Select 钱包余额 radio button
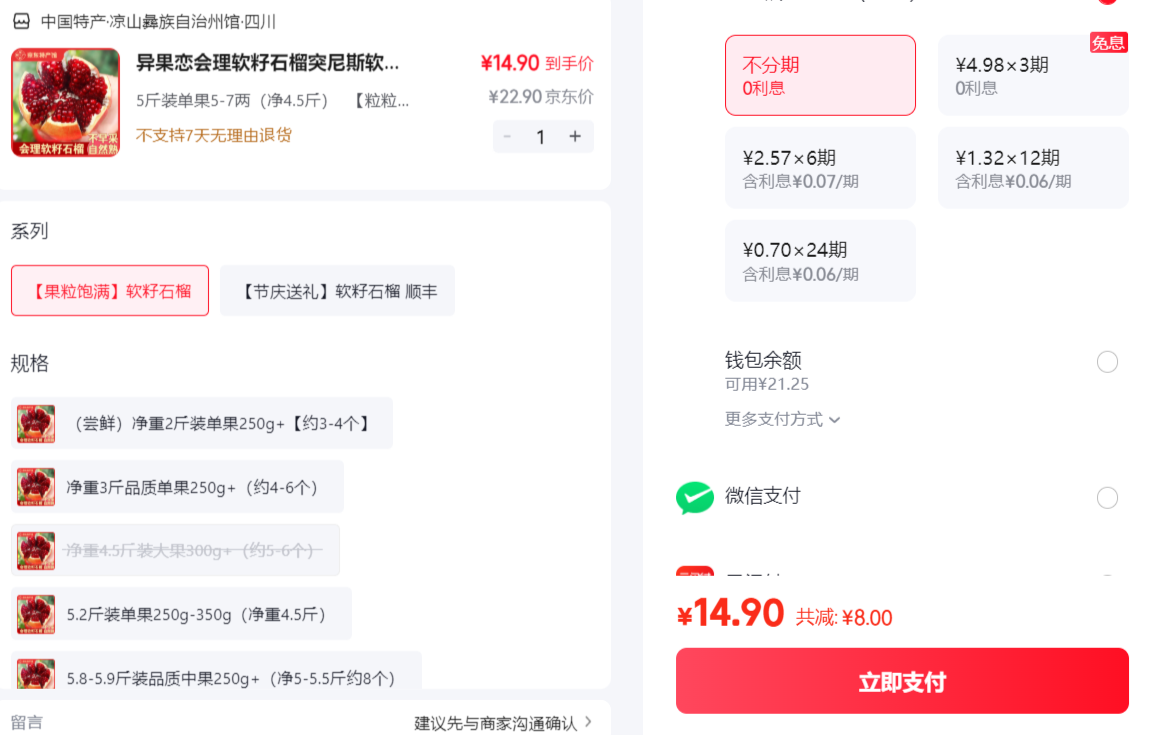The height and width of the screenshot is (735, 1159). click(x=1107, y=362)
